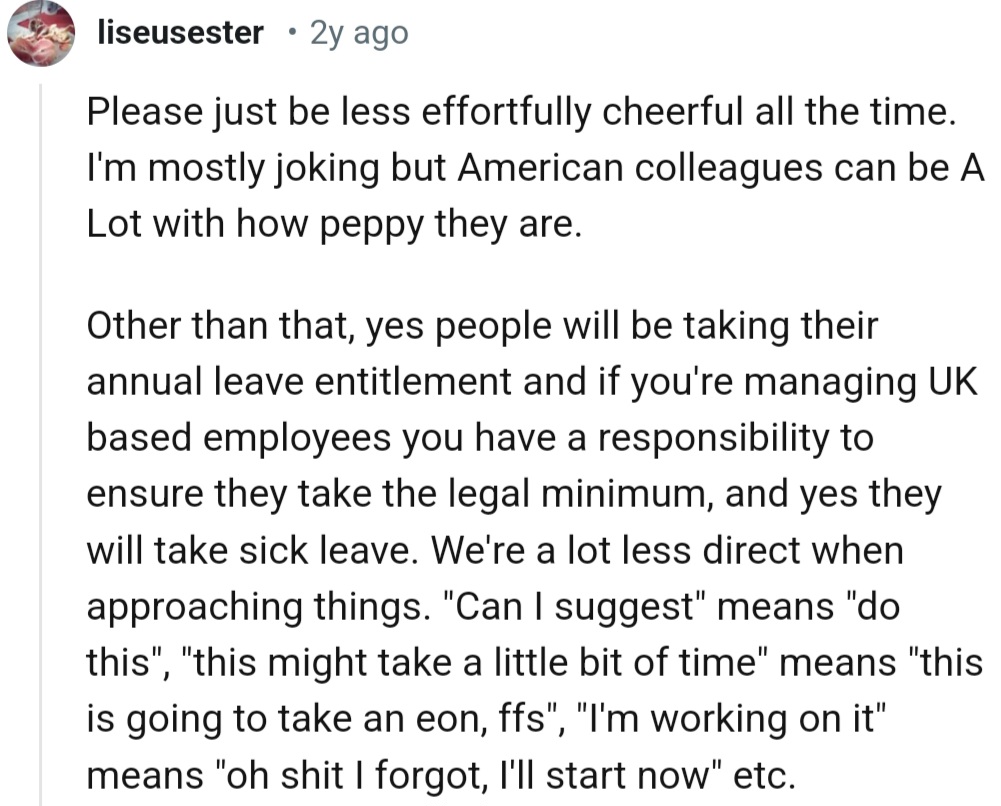Open the liseusester username link
The width and height of the screenshot is (1001, 806).
point(180,33)
